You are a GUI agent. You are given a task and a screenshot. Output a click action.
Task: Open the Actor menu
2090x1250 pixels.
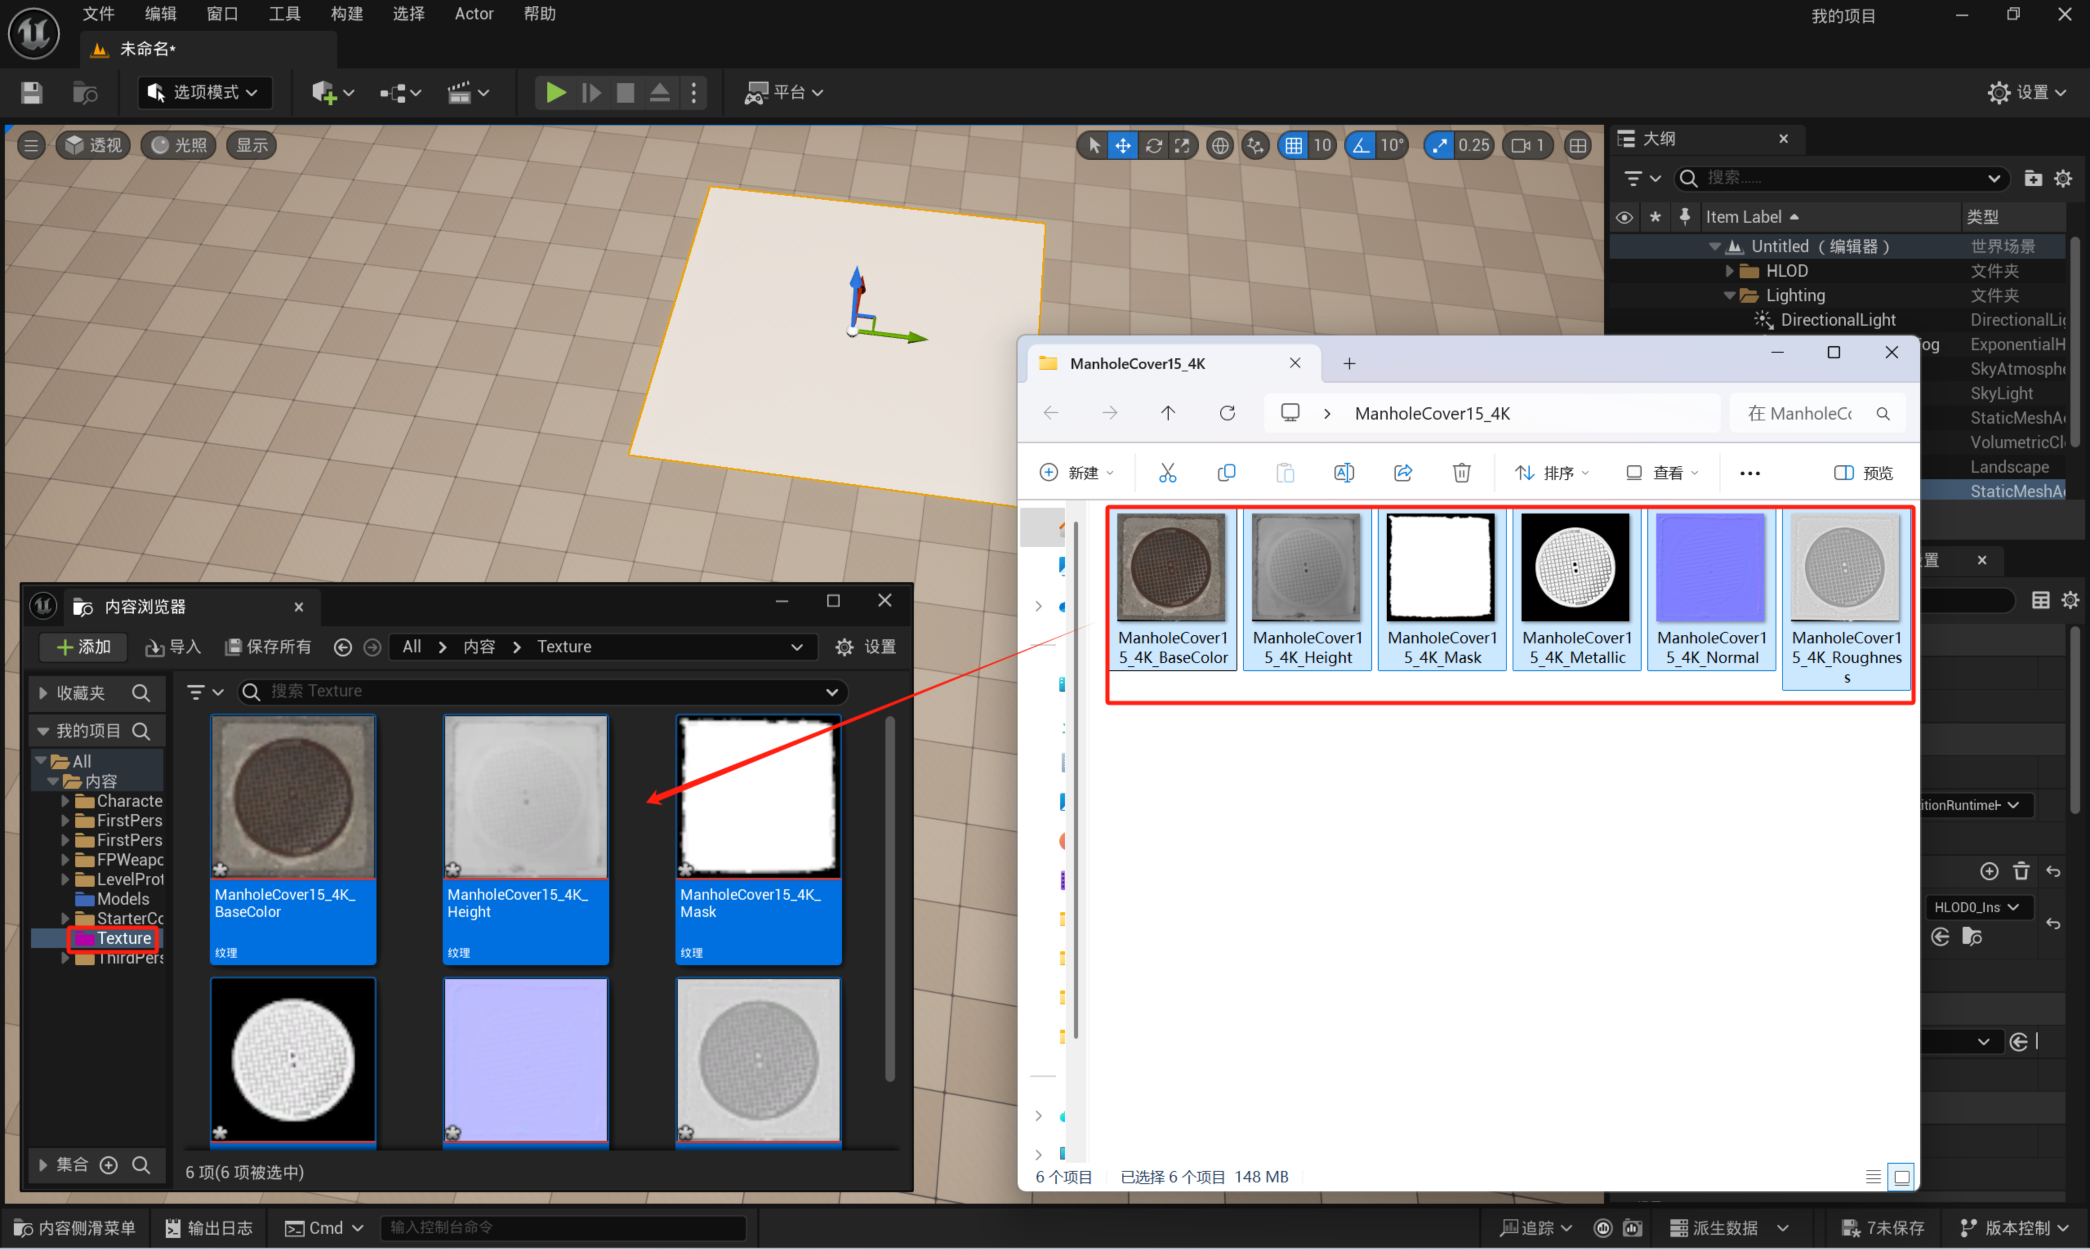(474, 14)
